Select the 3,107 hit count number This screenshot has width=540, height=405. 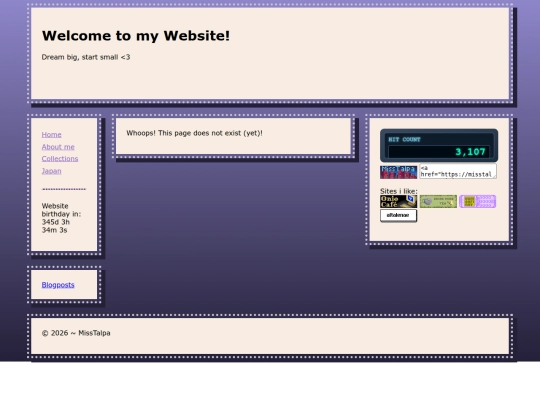[470, 152]
